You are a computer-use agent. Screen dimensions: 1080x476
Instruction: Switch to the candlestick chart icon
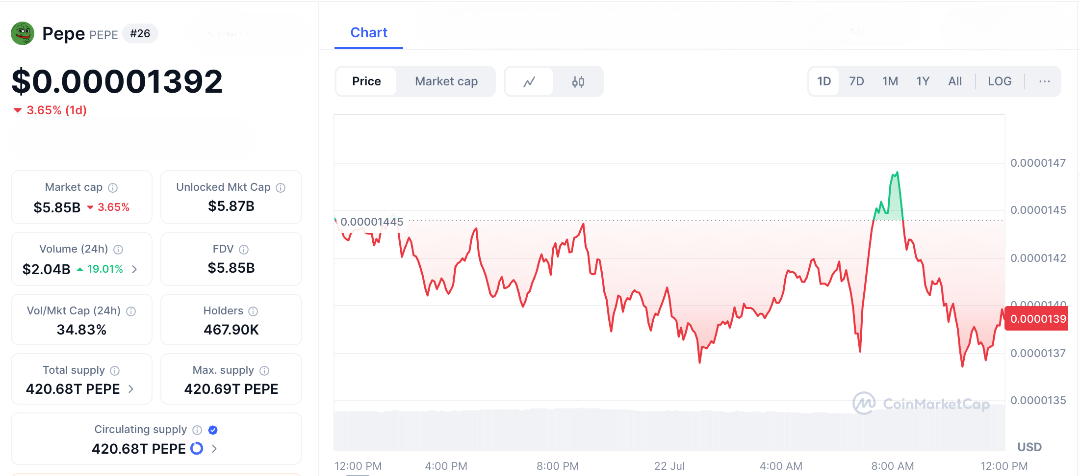578,82
